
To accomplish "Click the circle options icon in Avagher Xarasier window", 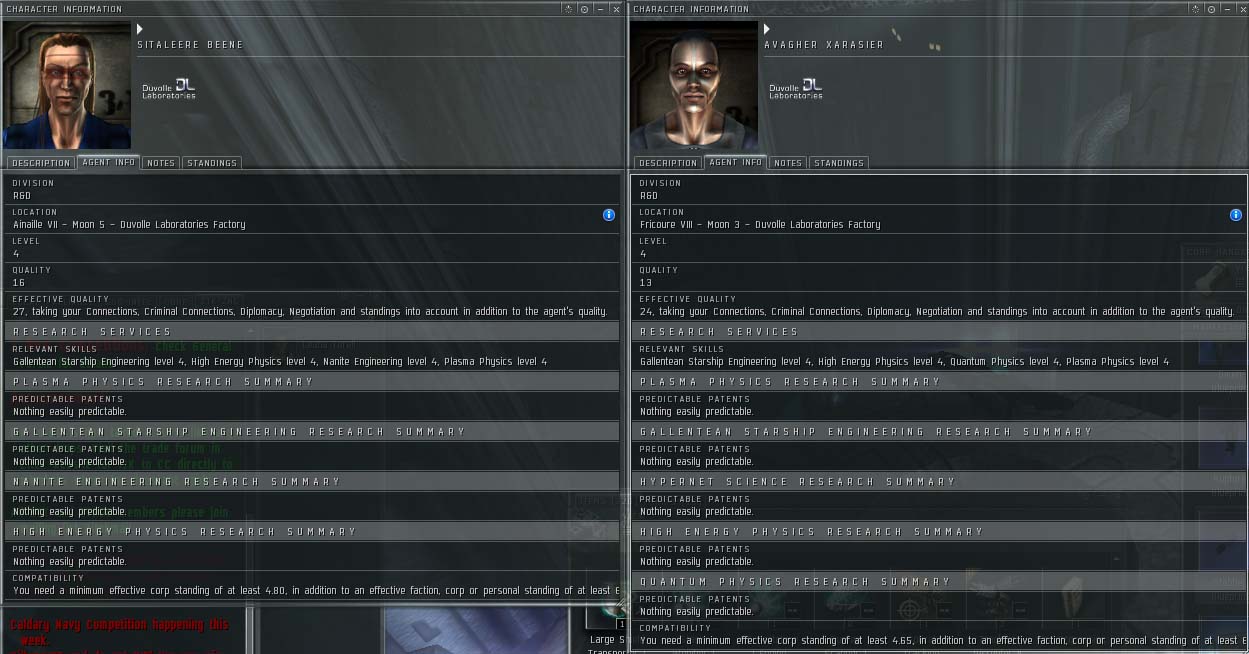I will click(x=1211, y=9).
